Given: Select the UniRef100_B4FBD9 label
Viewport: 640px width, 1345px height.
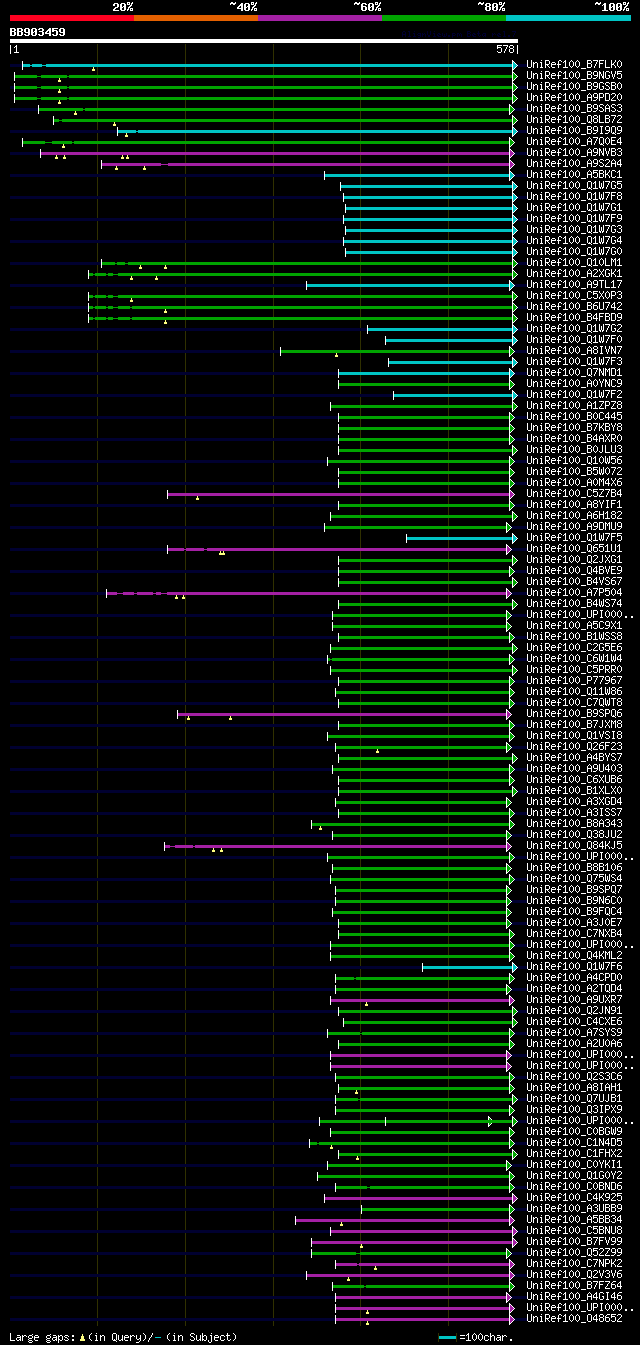Looking at the screenshot, I should click(574, 318).
